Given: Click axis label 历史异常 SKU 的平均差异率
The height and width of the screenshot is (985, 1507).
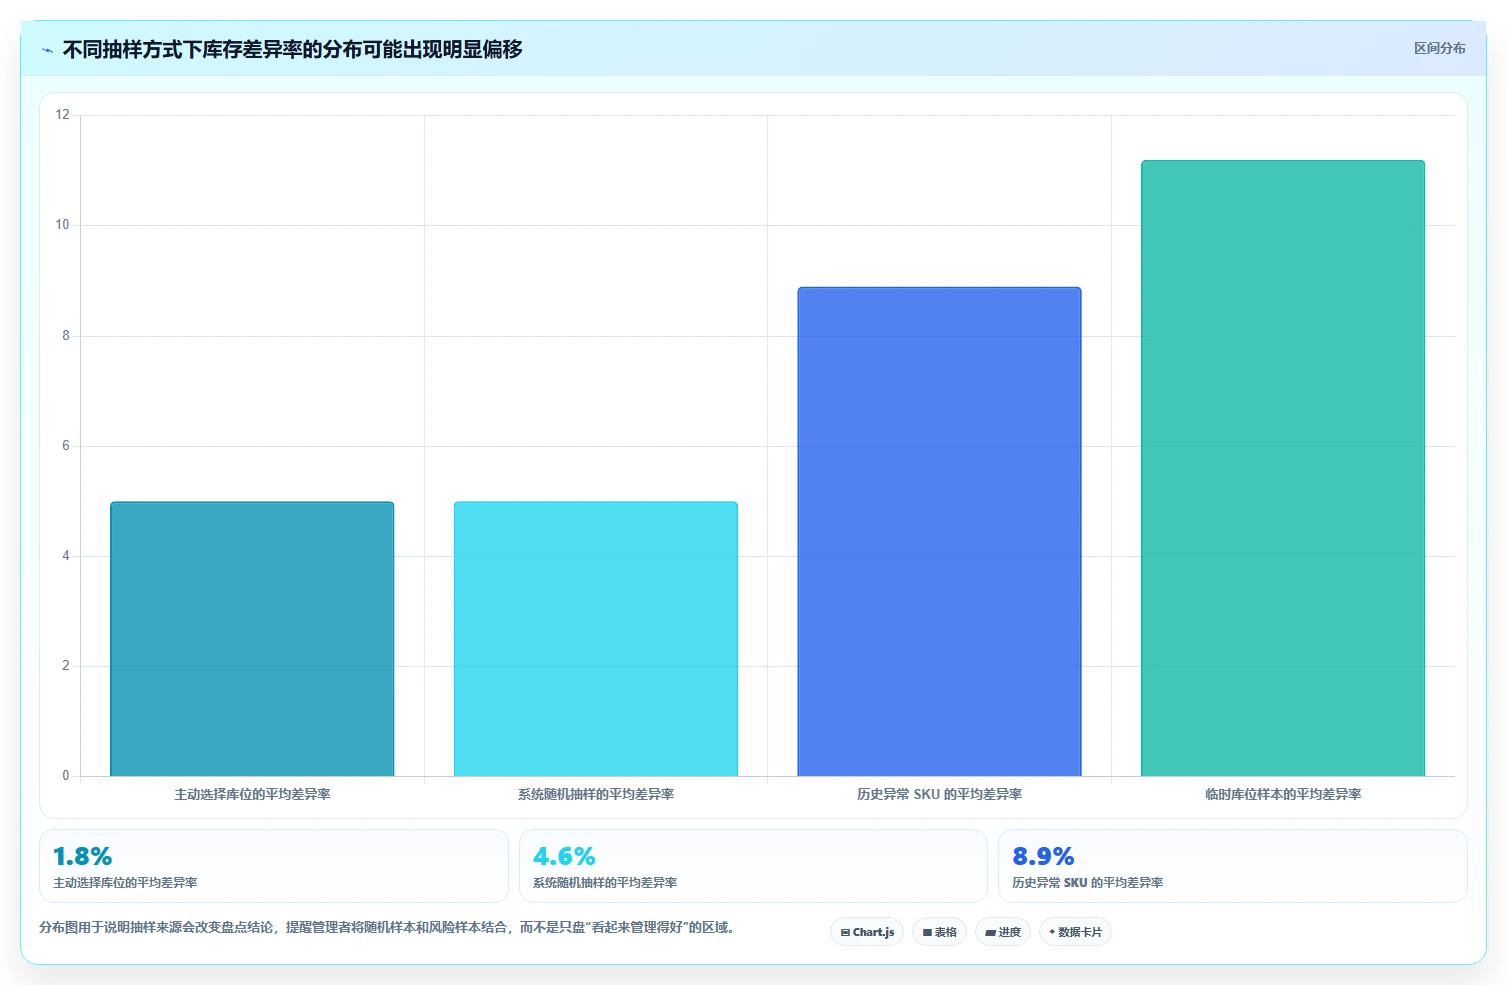Looking at the screenshot, I should coord(939,794).
